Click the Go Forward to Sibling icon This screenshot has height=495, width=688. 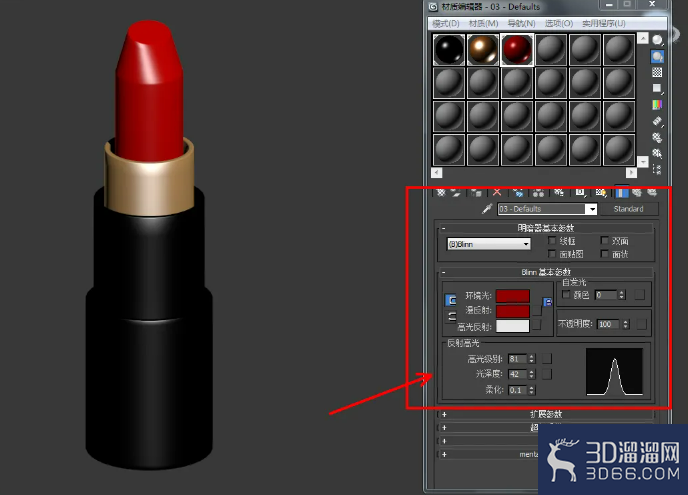tap(652, 193)
